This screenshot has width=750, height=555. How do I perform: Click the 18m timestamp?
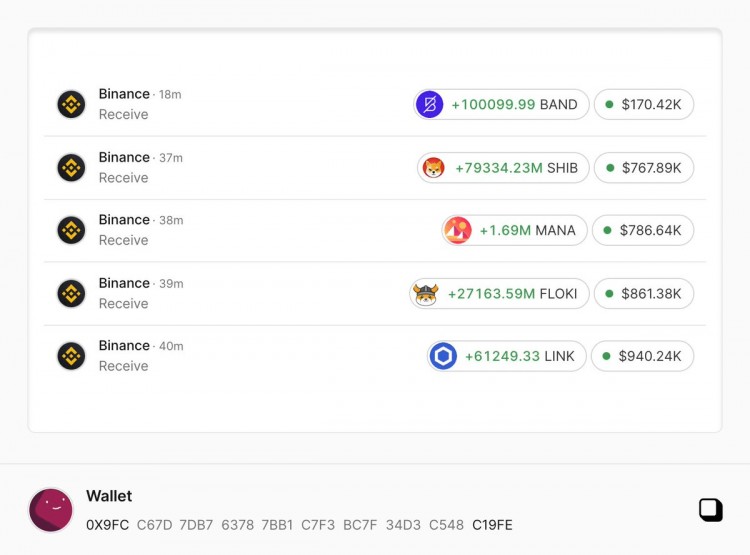click(170, 95)
